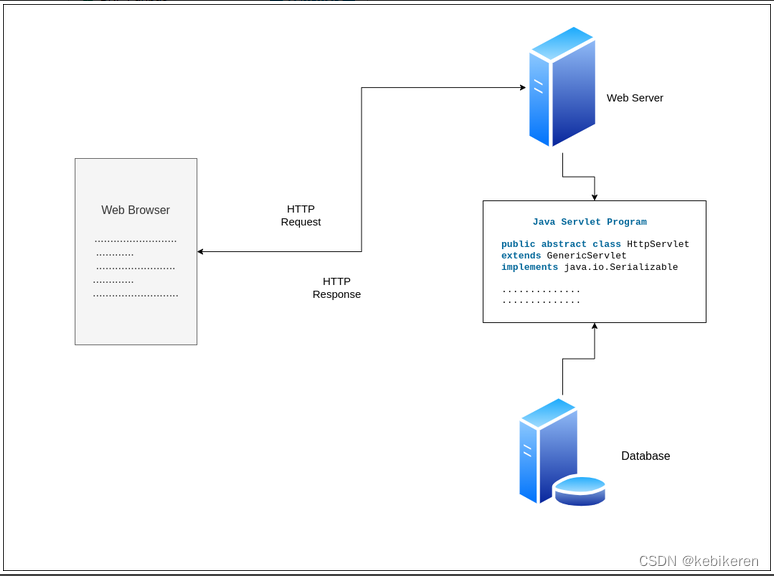Select the "Java Servlet Program" heading
The image size is (774, 576).
(x=589, y=222)
